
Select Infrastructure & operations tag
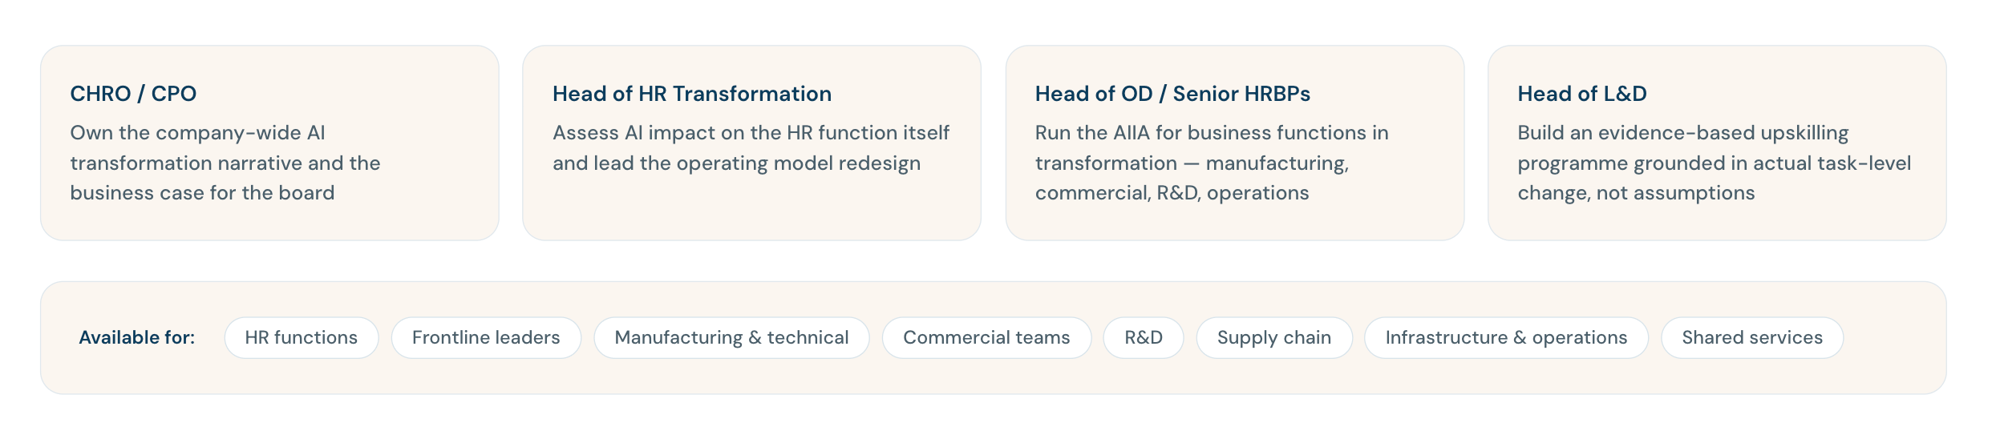coord(1506,338)
